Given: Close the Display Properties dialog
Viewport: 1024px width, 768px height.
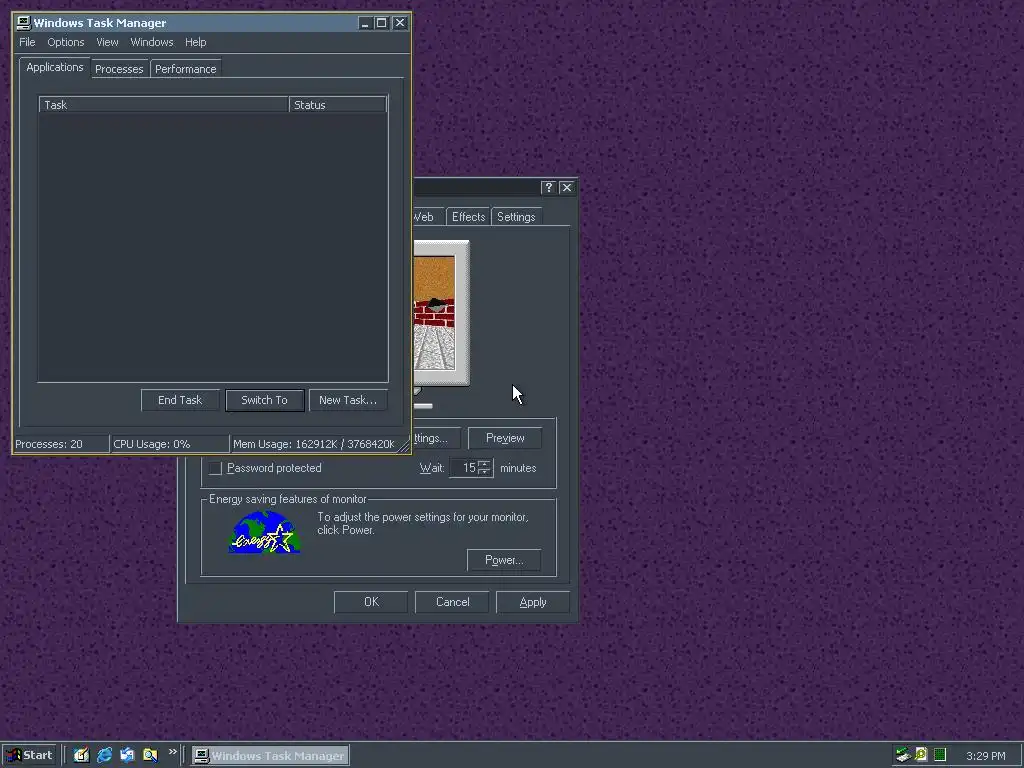Looking at the screenshot, I should (x=567, y=187).
